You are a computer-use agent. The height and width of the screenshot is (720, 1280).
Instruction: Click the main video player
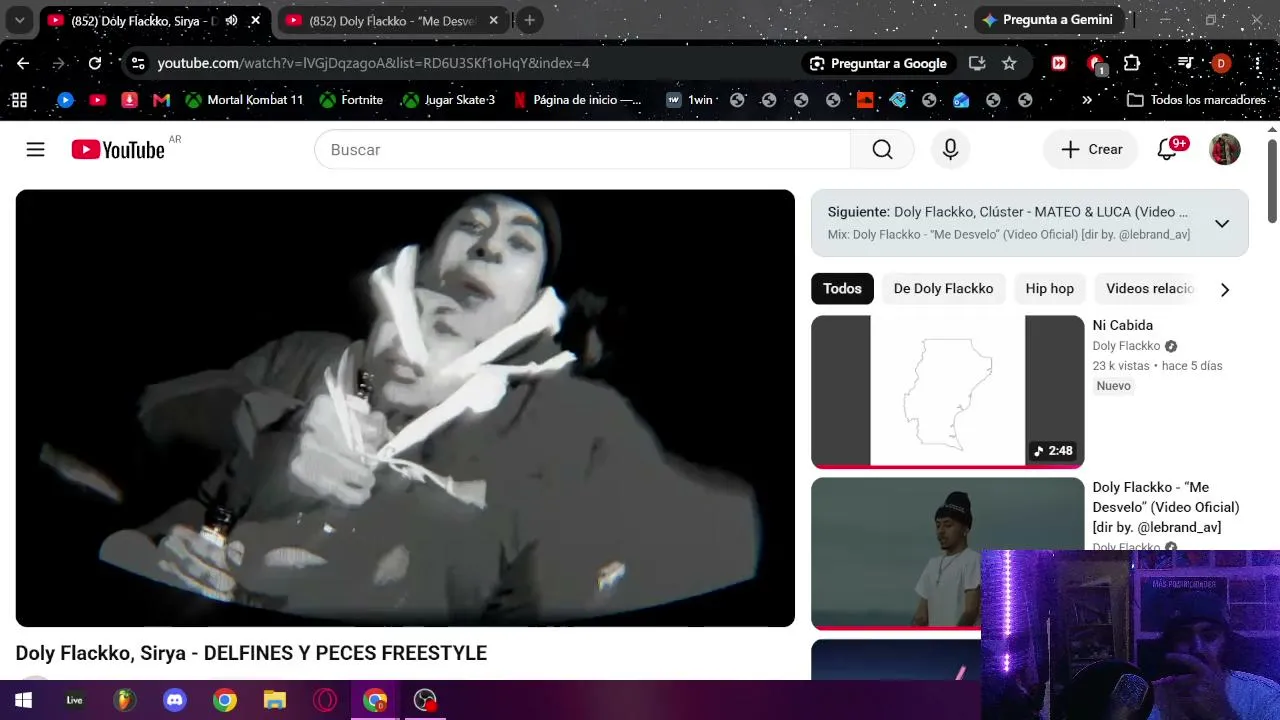pos(405,408)
